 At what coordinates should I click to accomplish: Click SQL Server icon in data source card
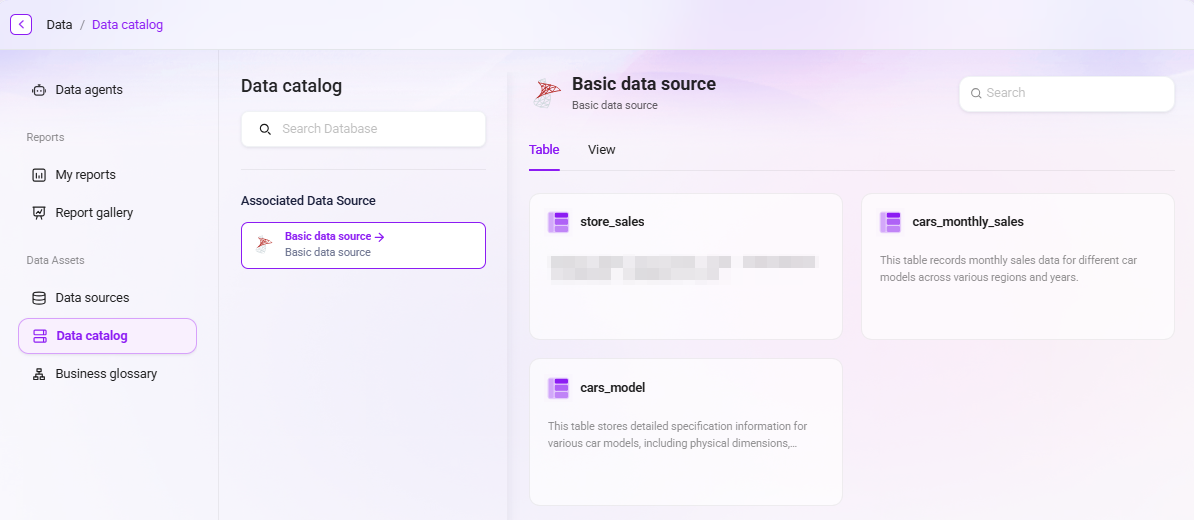[264, 245]
